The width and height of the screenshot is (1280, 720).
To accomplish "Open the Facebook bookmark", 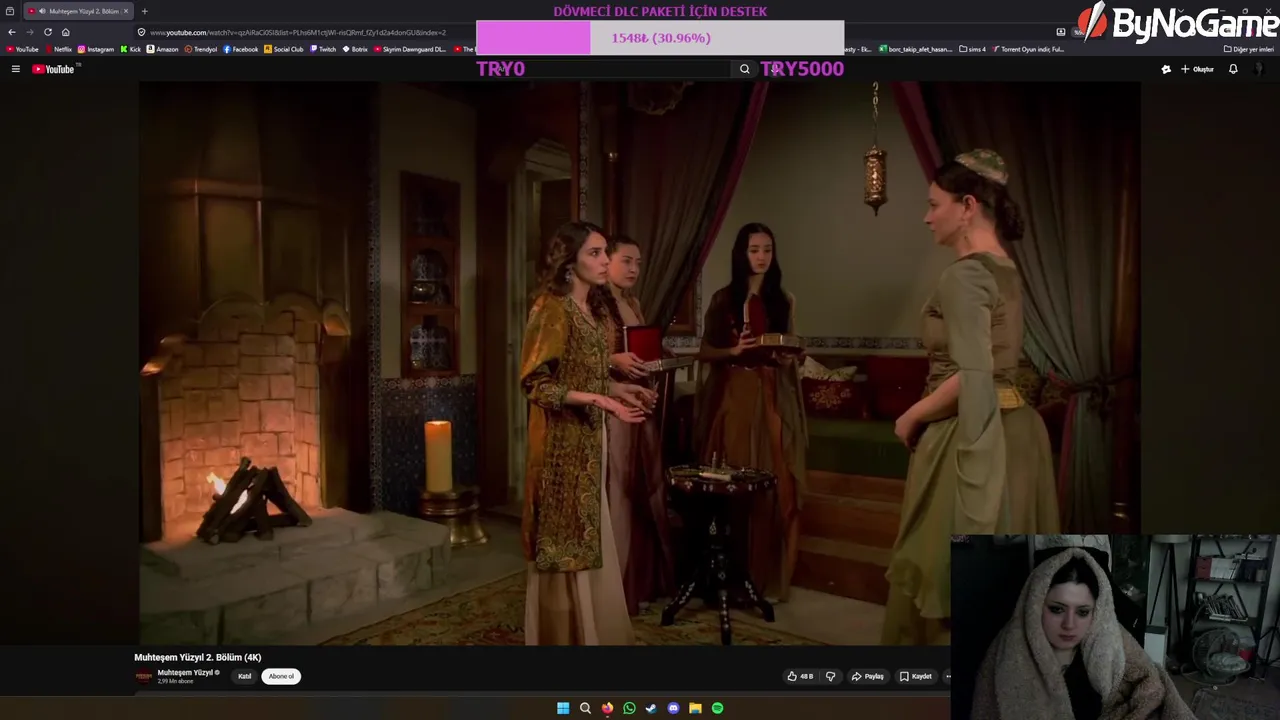I will tap(241, 49).
